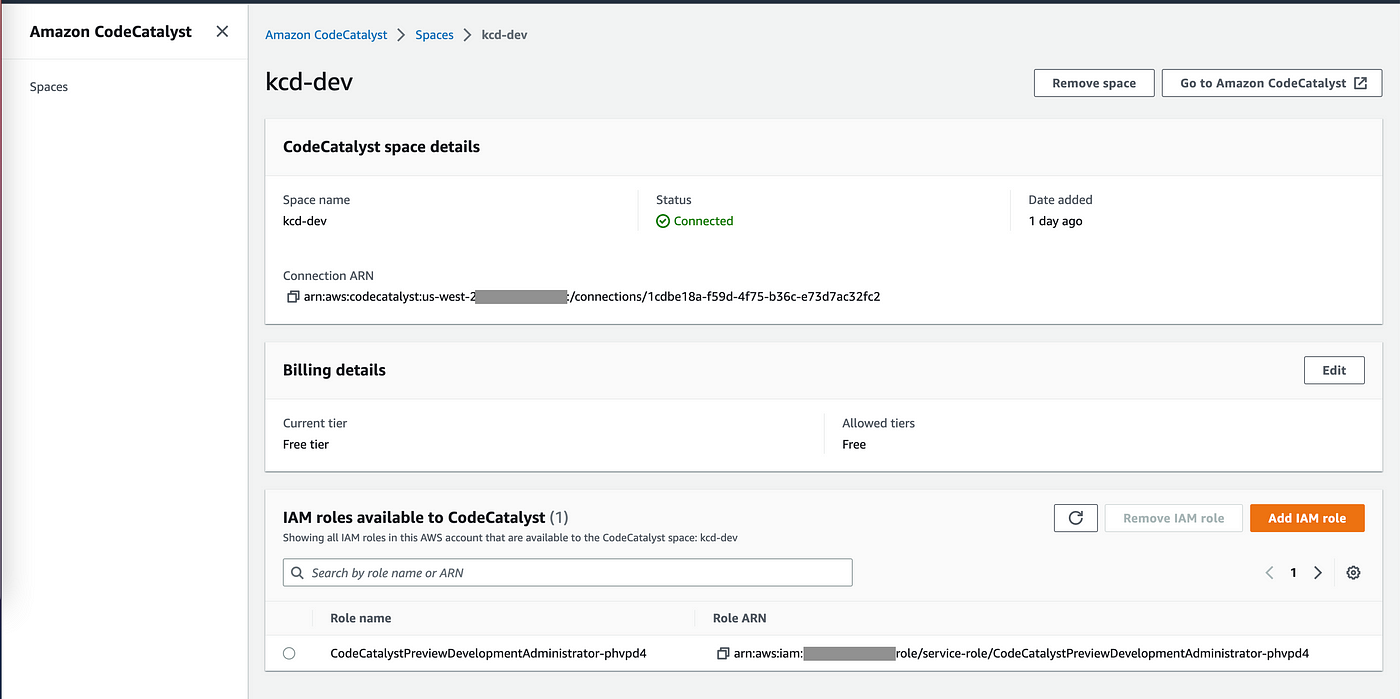Go to previous page arrow
The height and width of the screenshot is (699, 1400).
(1269, 573)
